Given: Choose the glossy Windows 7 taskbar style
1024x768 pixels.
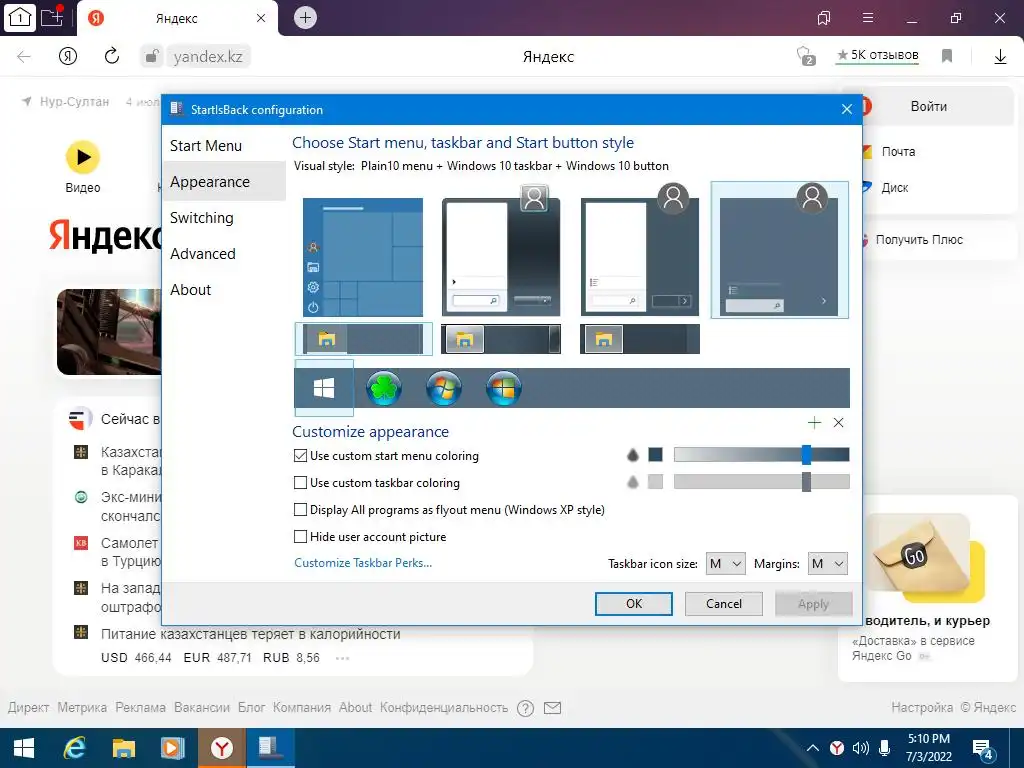Looking at the screenshot, I should click(x=501, y=340).
